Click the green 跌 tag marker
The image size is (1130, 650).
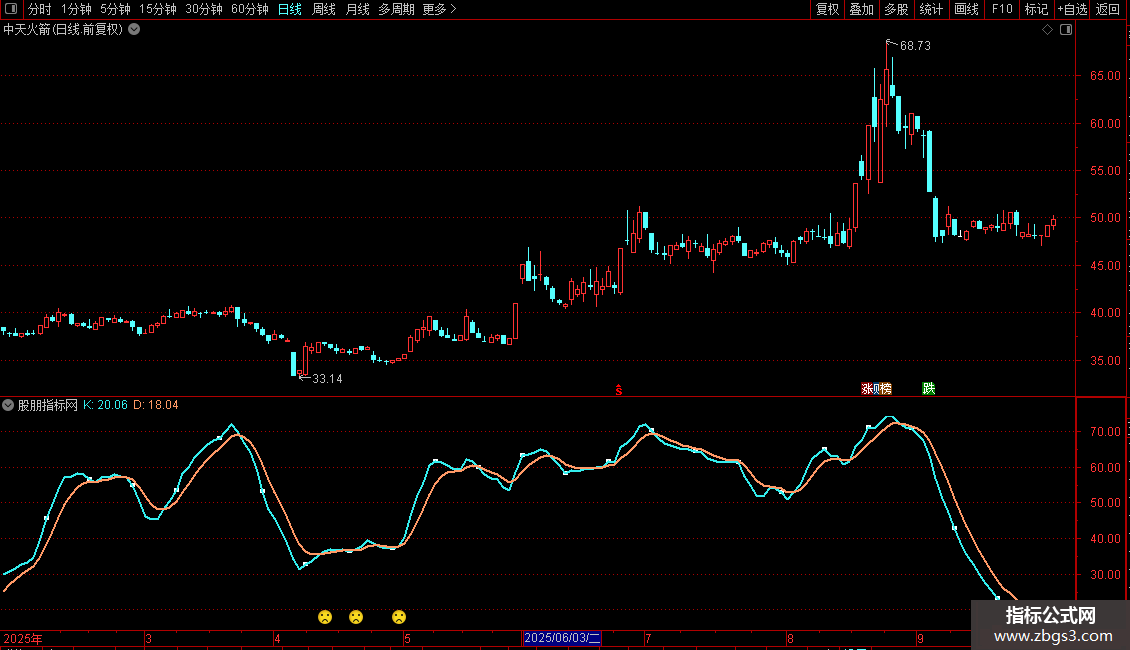[x=928, y=388]
